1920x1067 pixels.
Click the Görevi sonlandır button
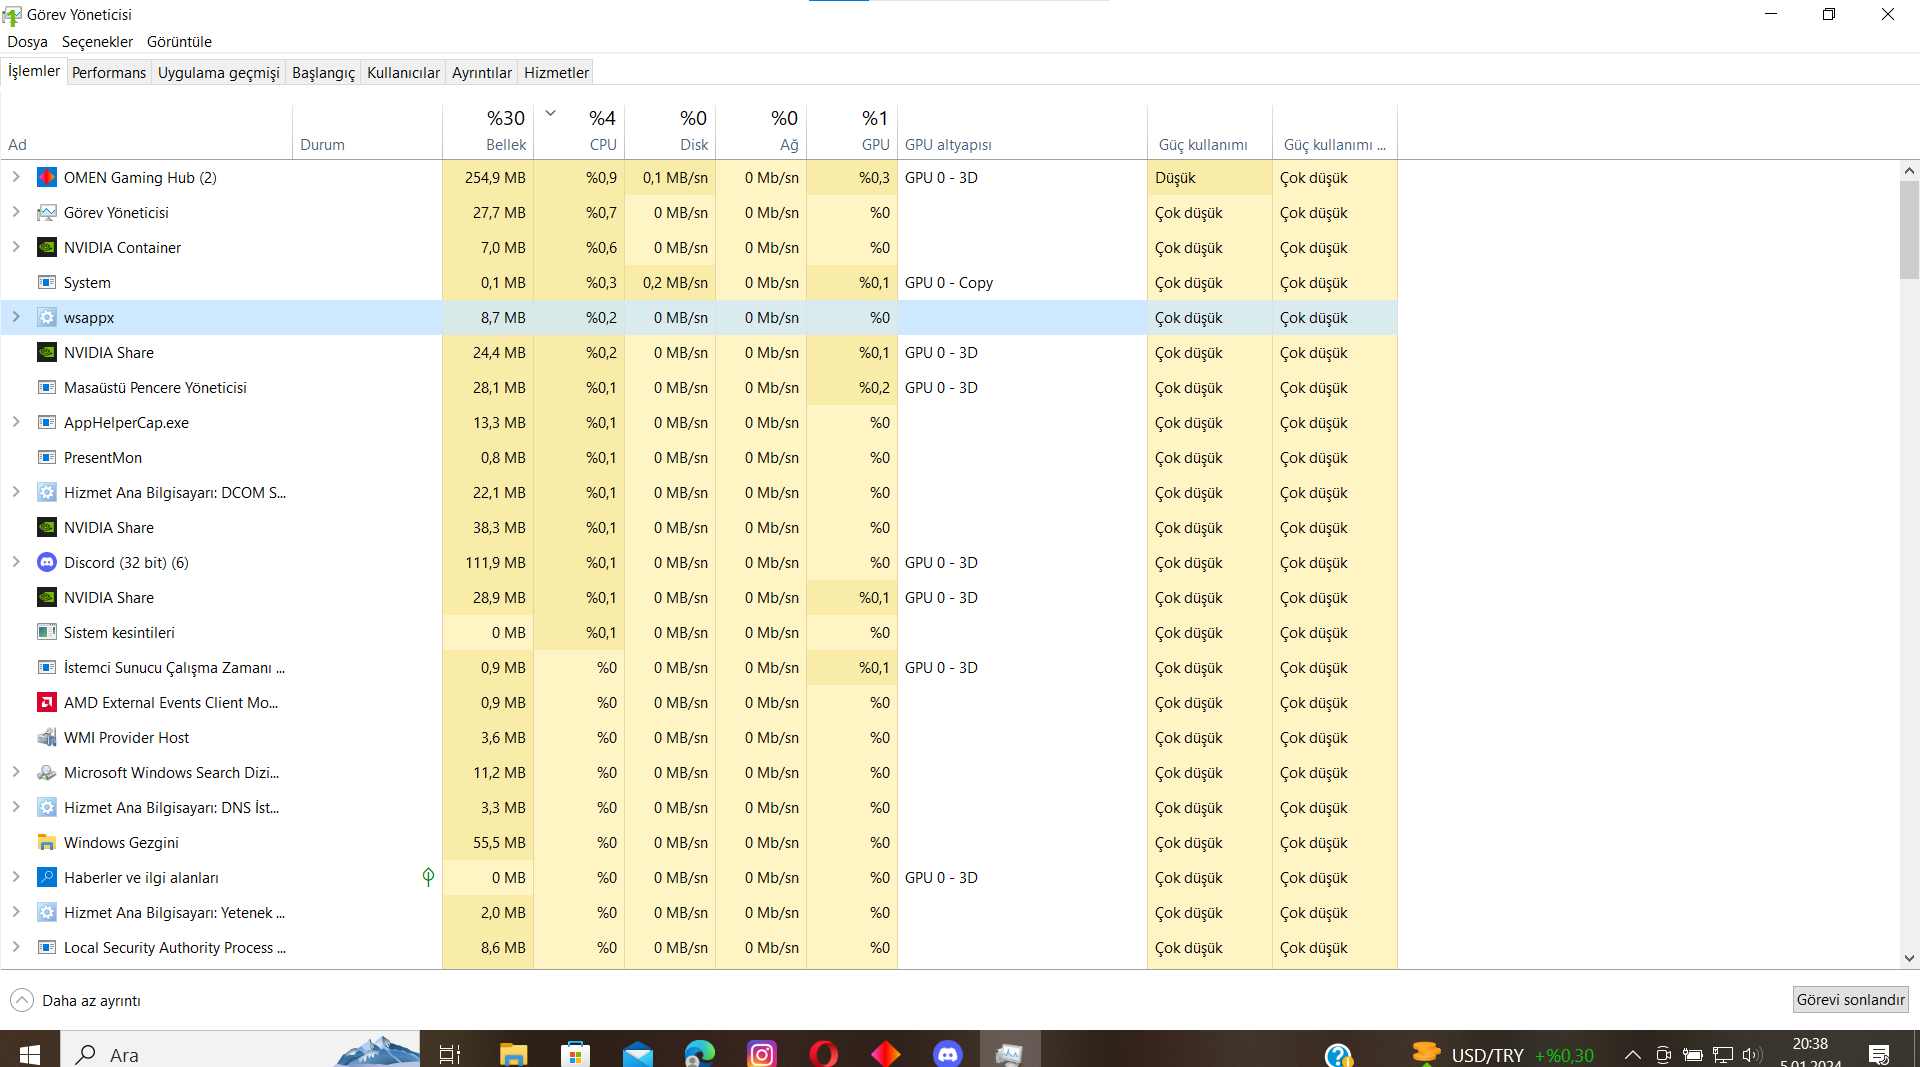pos(1850,1000)
